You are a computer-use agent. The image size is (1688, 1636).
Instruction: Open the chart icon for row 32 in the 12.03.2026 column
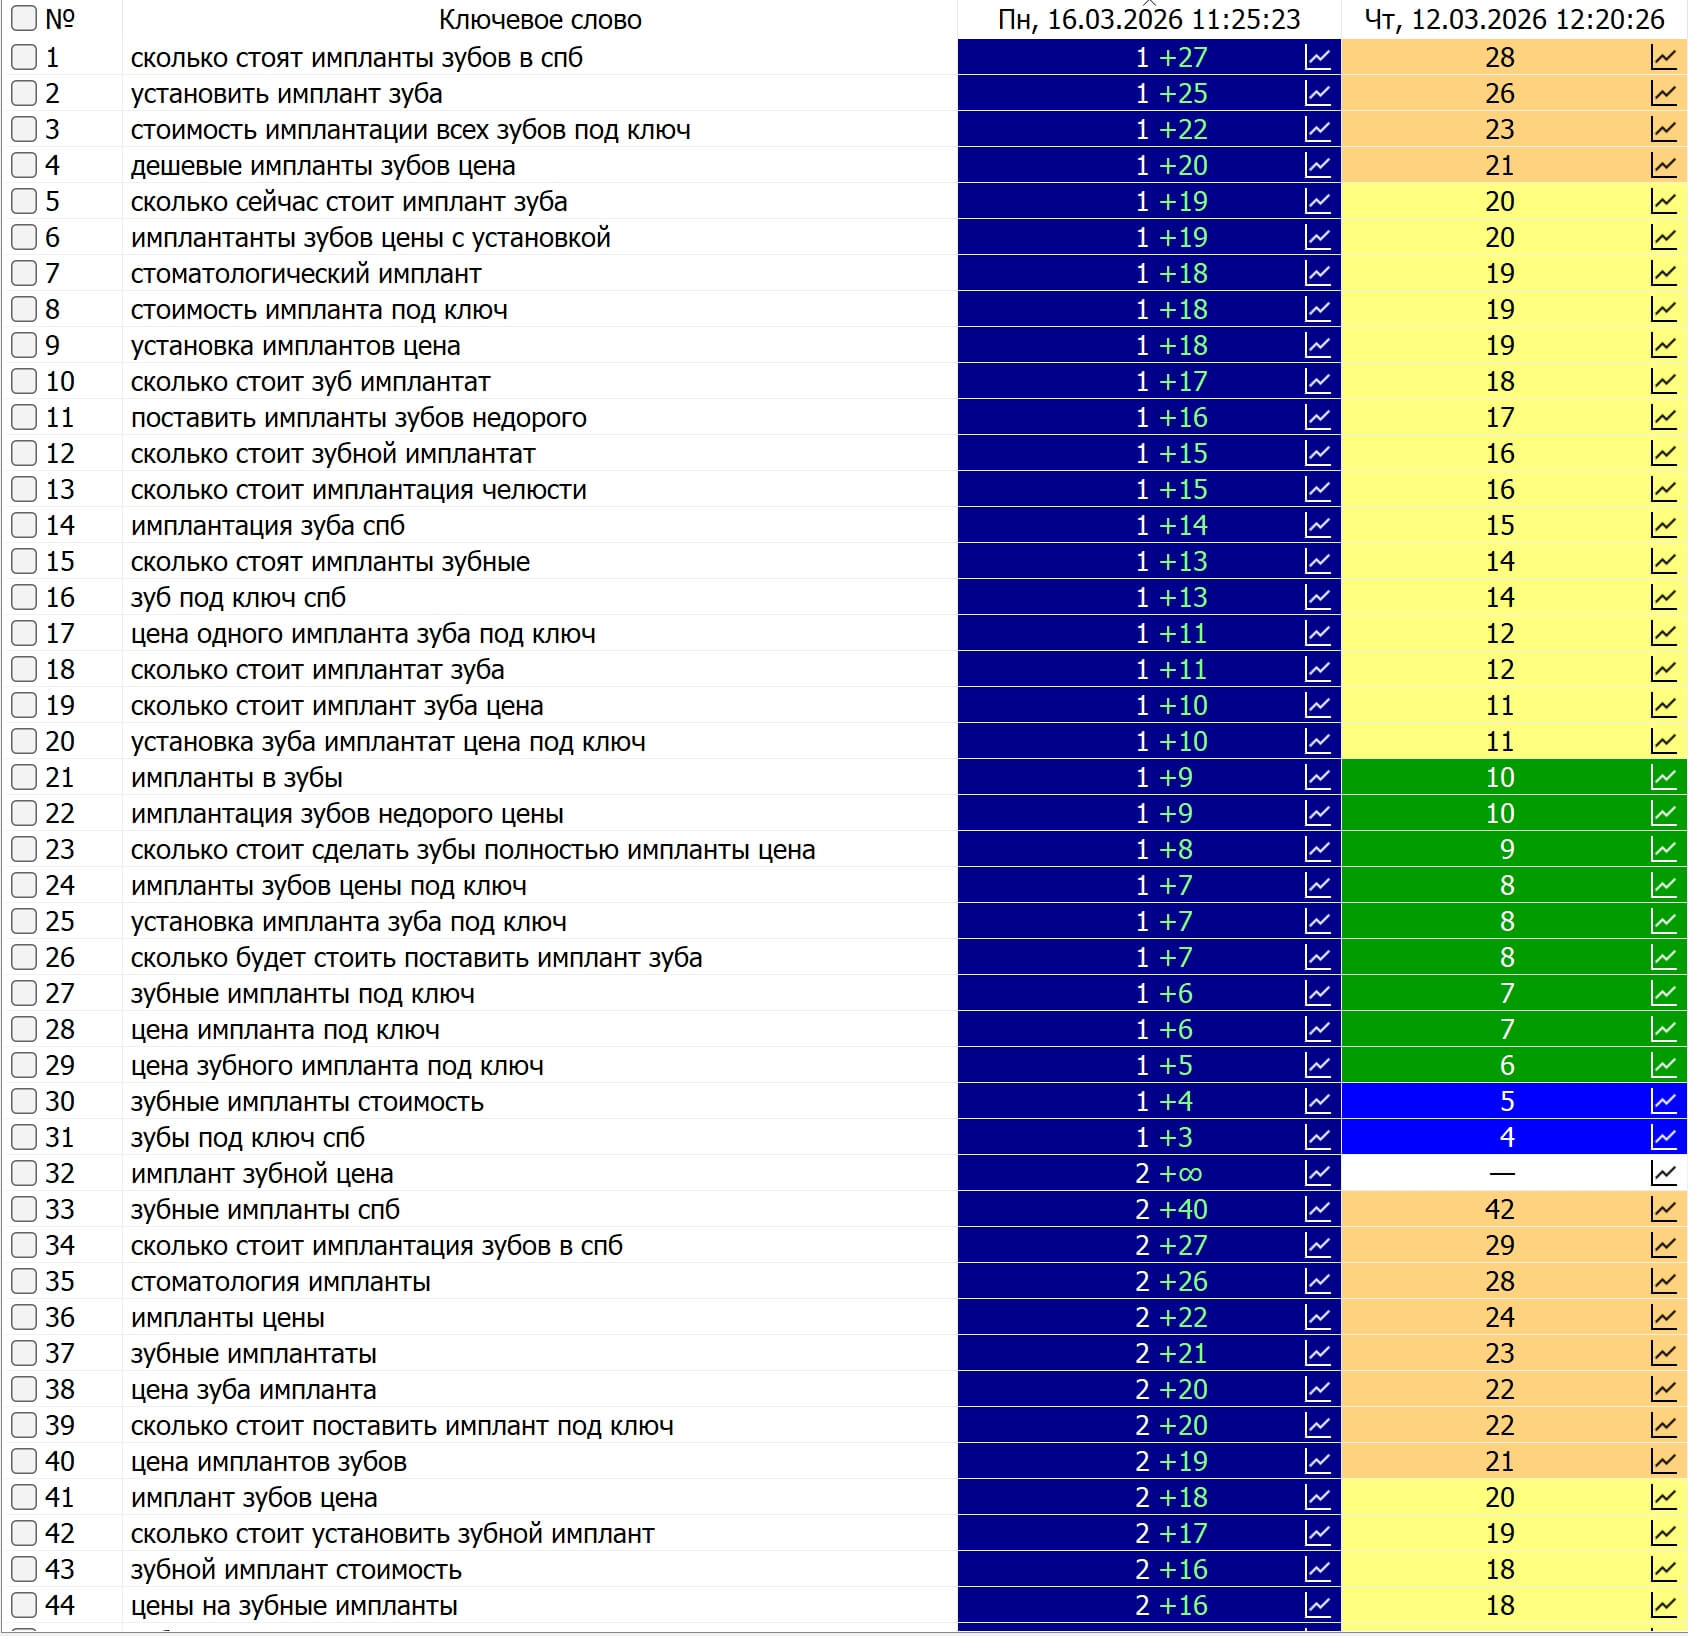[1663, 1174]
